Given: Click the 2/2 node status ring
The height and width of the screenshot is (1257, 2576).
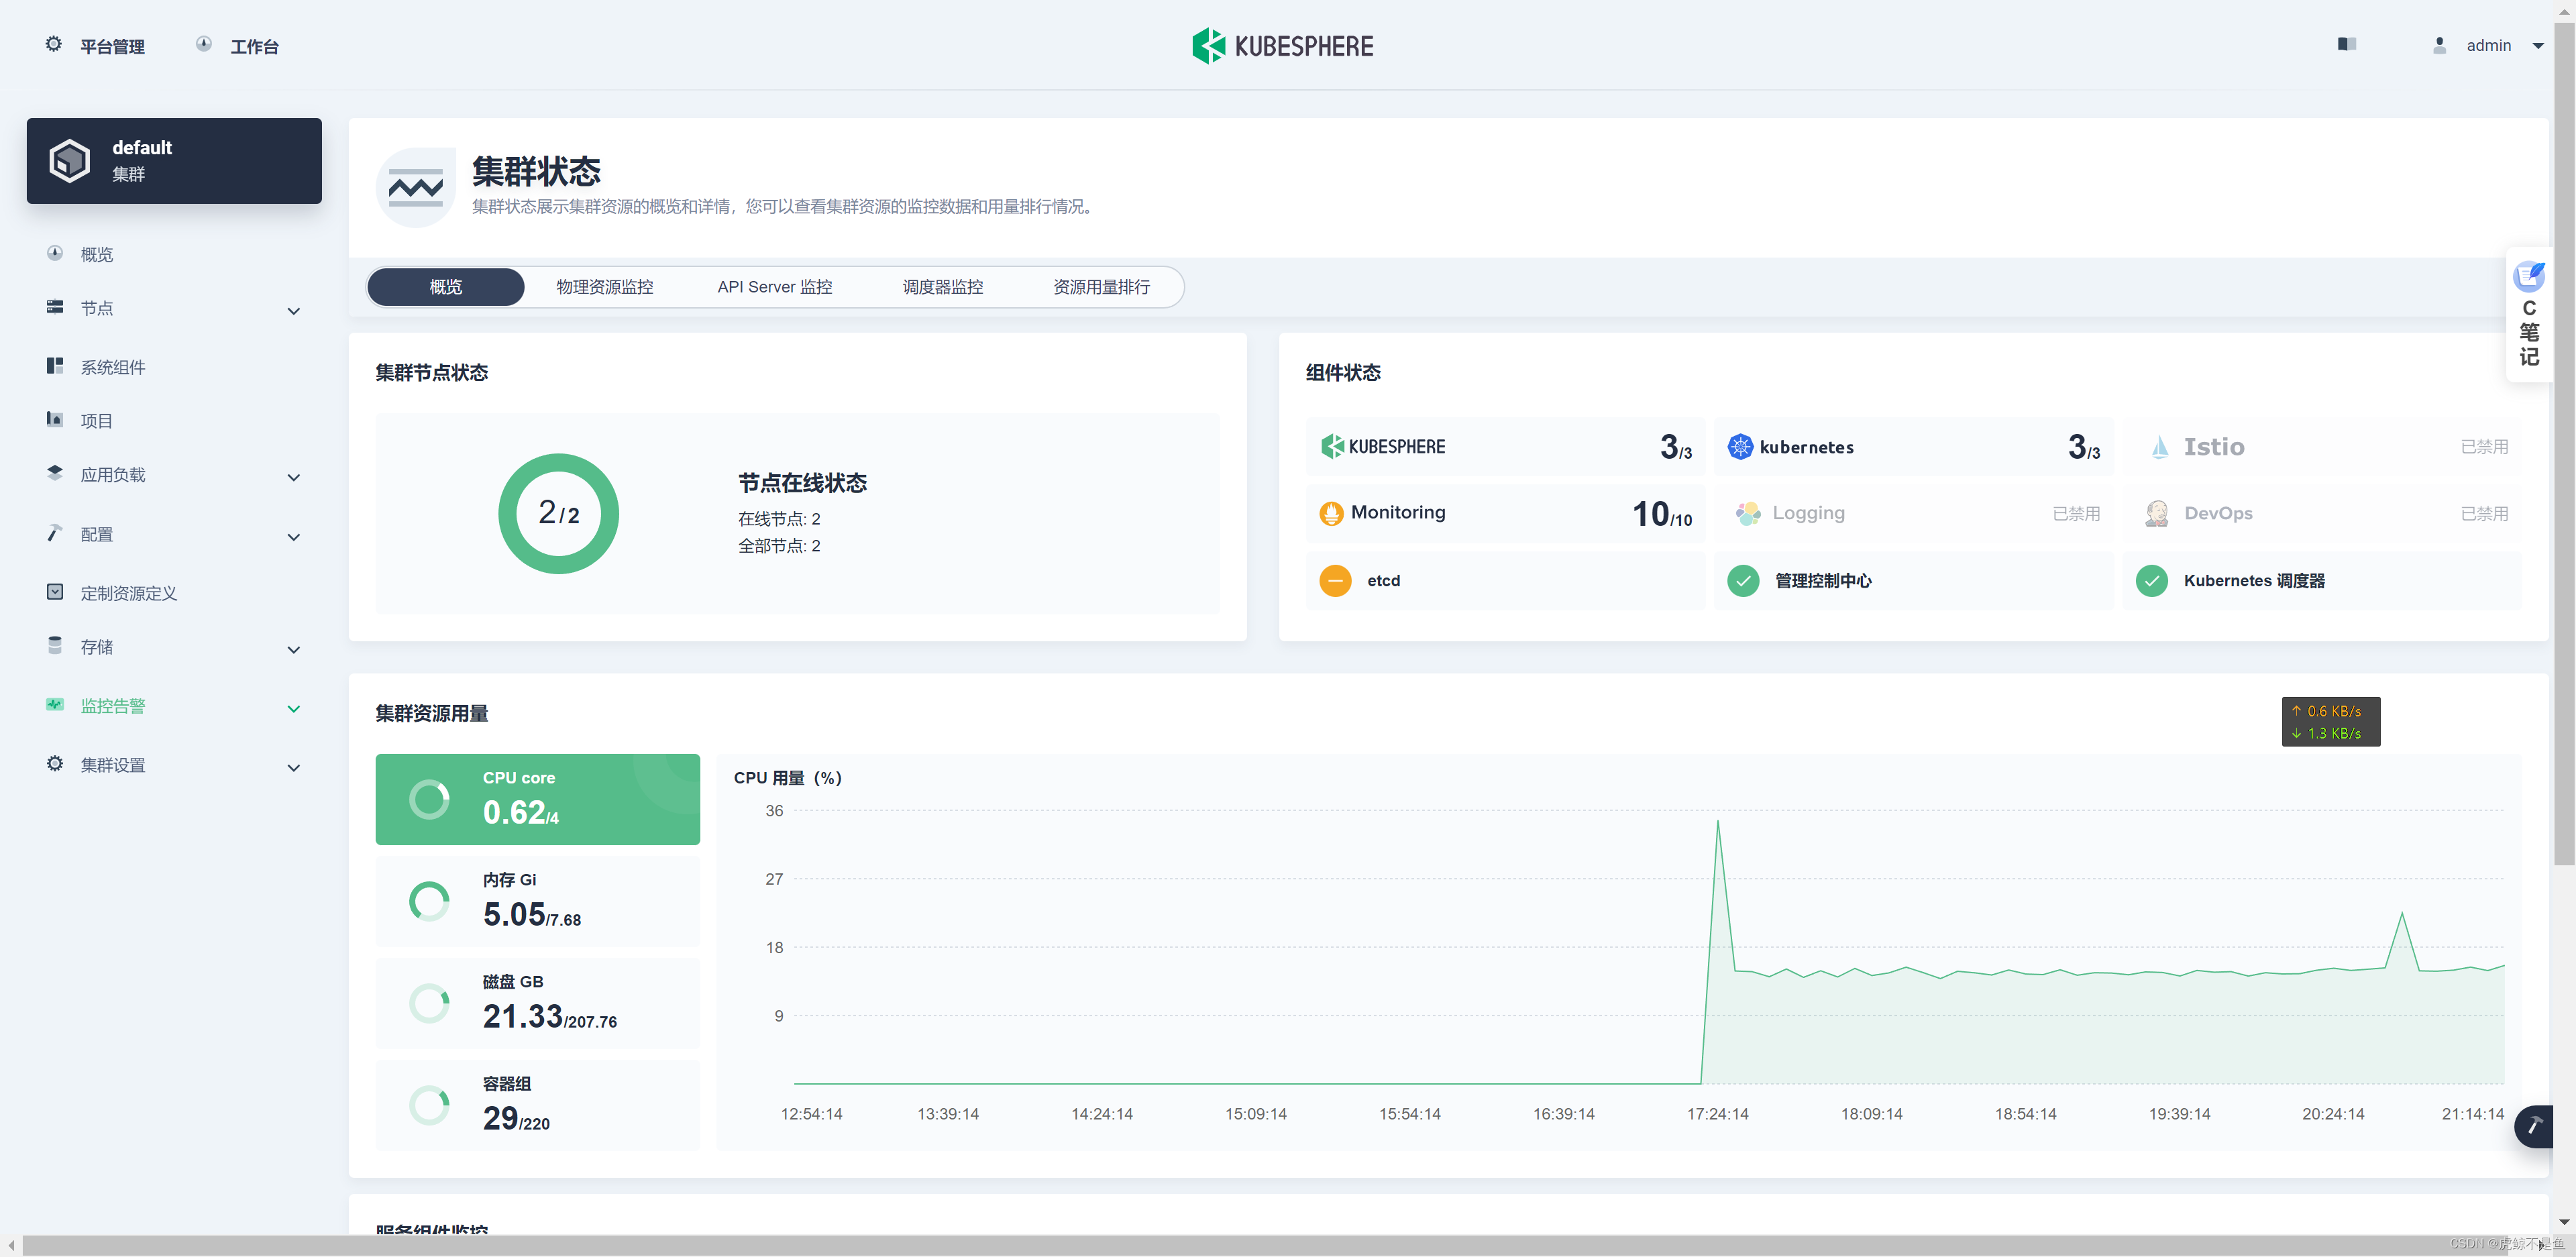Looking at the screenshot, I should click(x=559, y=514).
